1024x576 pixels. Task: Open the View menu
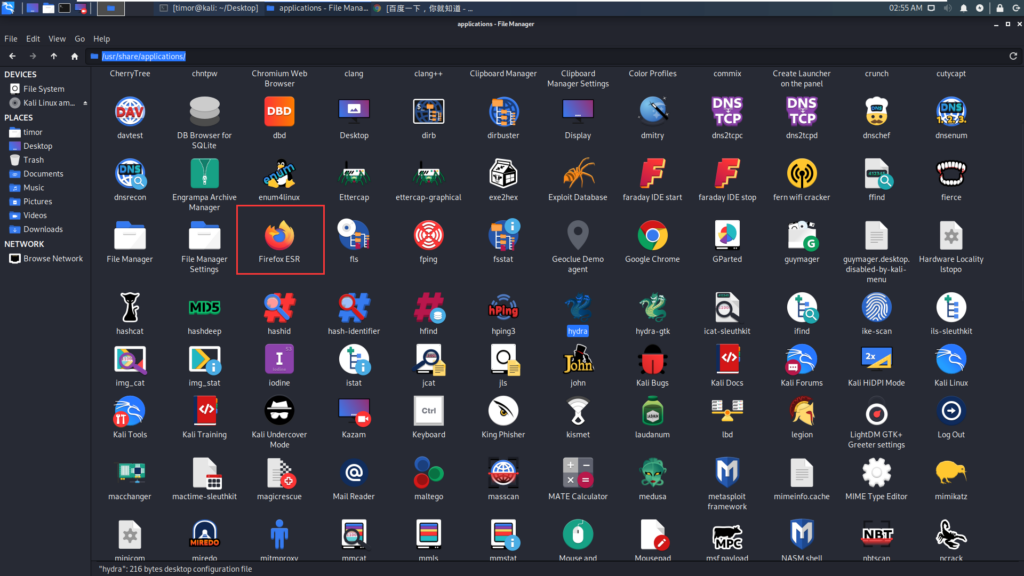pyautogui.click(x=57, y=39)
